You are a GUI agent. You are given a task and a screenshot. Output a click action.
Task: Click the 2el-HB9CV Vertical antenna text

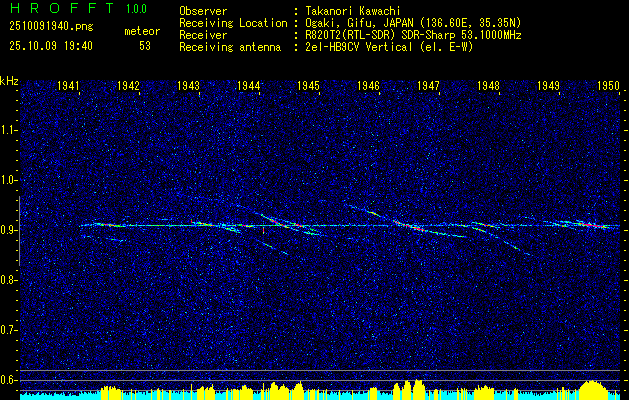(x=389, y=47)
